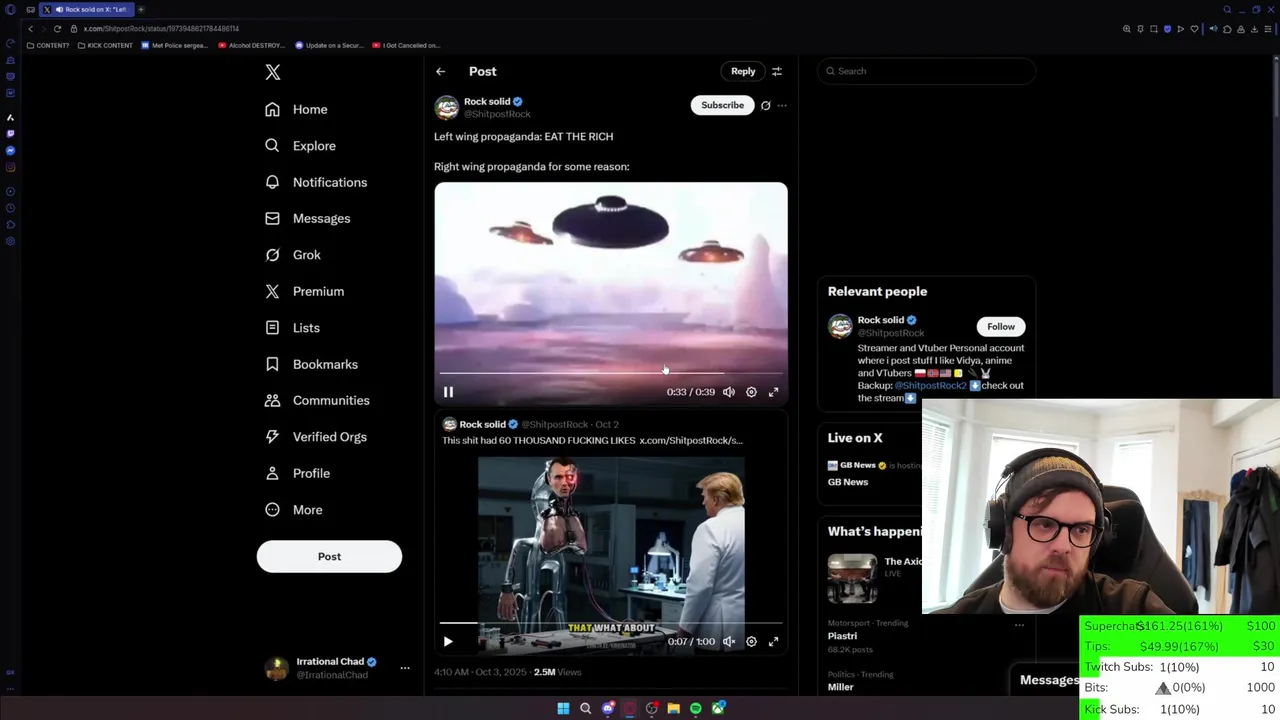Viewport: 1280px width, 720px height.
Task: Click the heart bookmark icon in the address bar
Action: point(1194,29)
